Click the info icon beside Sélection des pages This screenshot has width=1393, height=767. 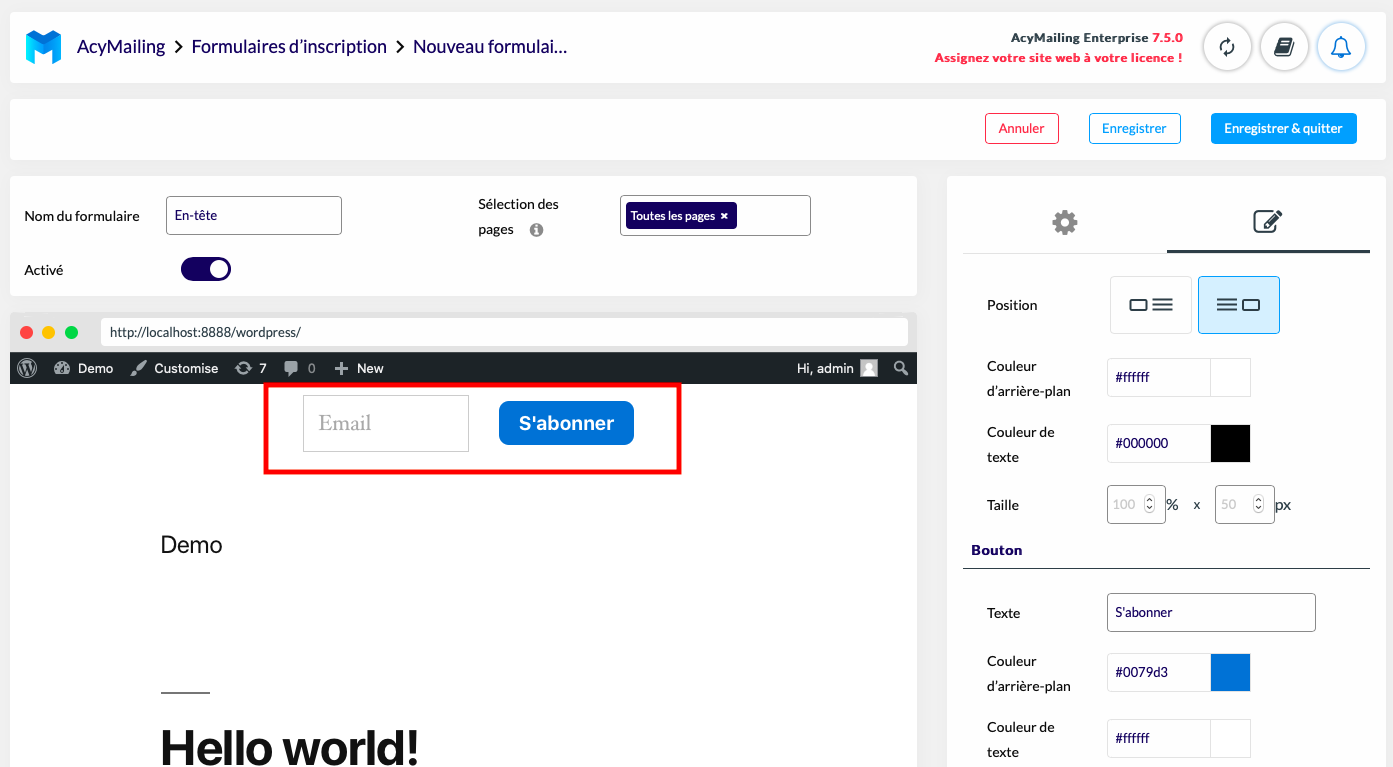(536, 230)
